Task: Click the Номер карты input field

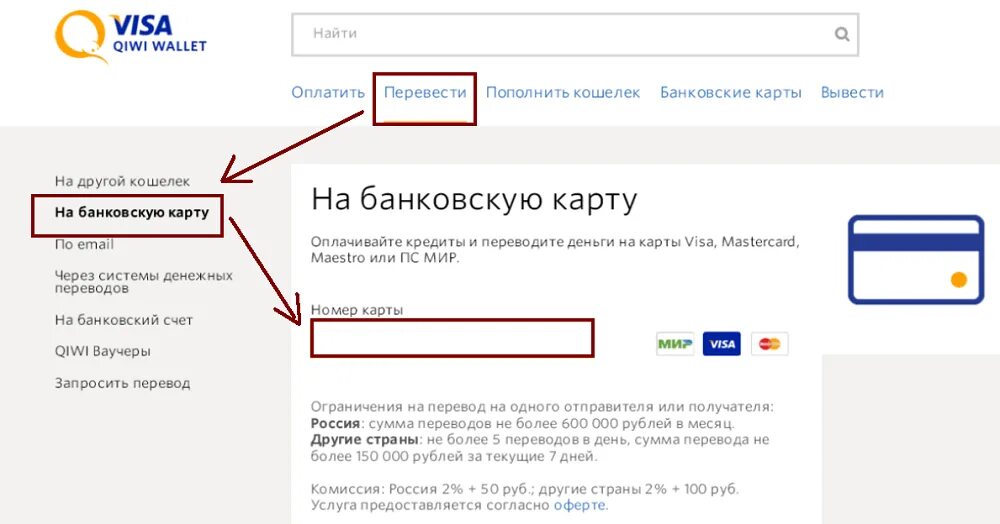Action: click(x=452, y=338)
